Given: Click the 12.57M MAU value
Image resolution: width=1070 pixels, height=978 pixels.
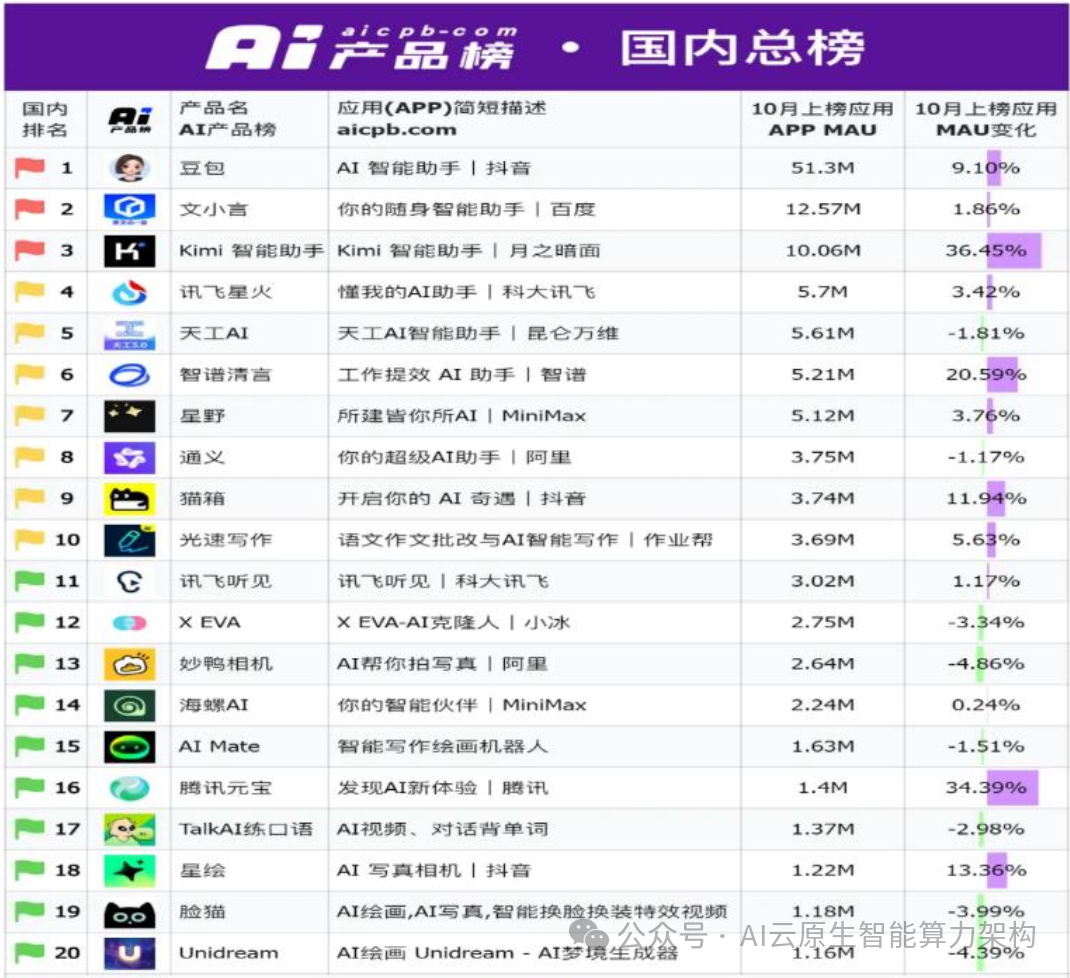Looking at the screenshot, I should coord(823,209).
